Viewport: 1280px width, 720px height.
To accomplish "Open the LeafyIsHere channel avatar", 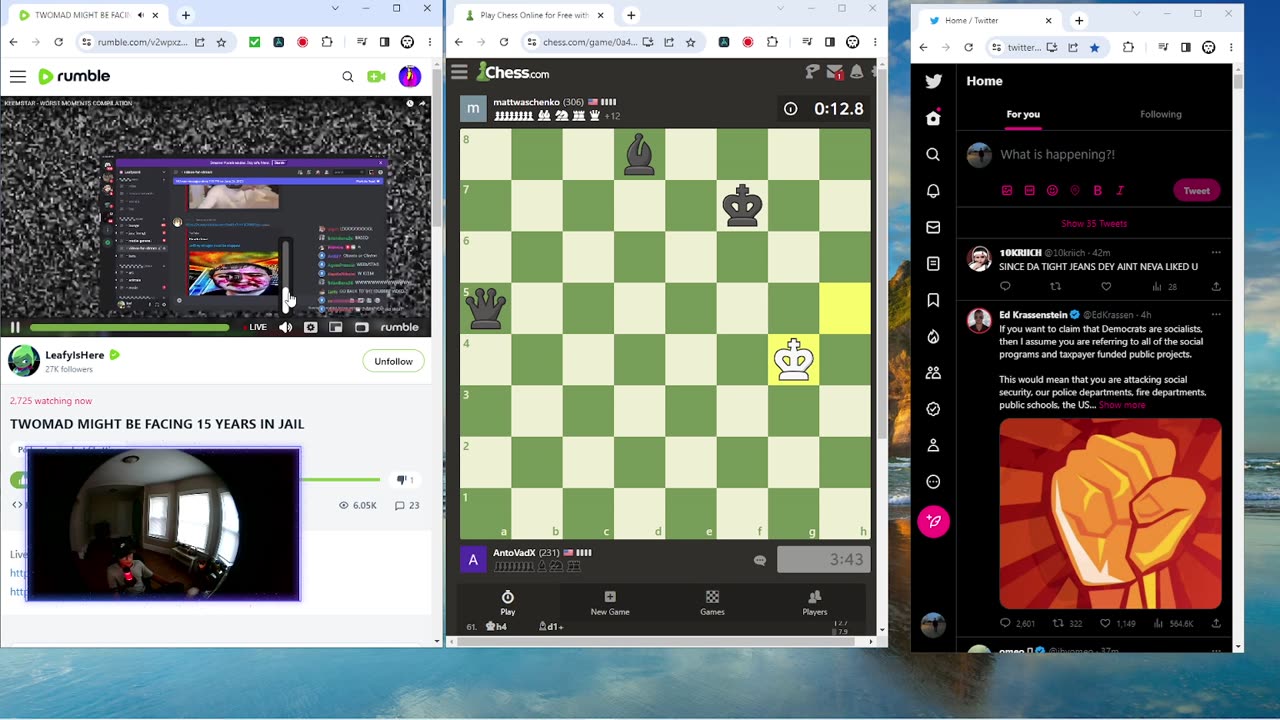I will [24, 361].
